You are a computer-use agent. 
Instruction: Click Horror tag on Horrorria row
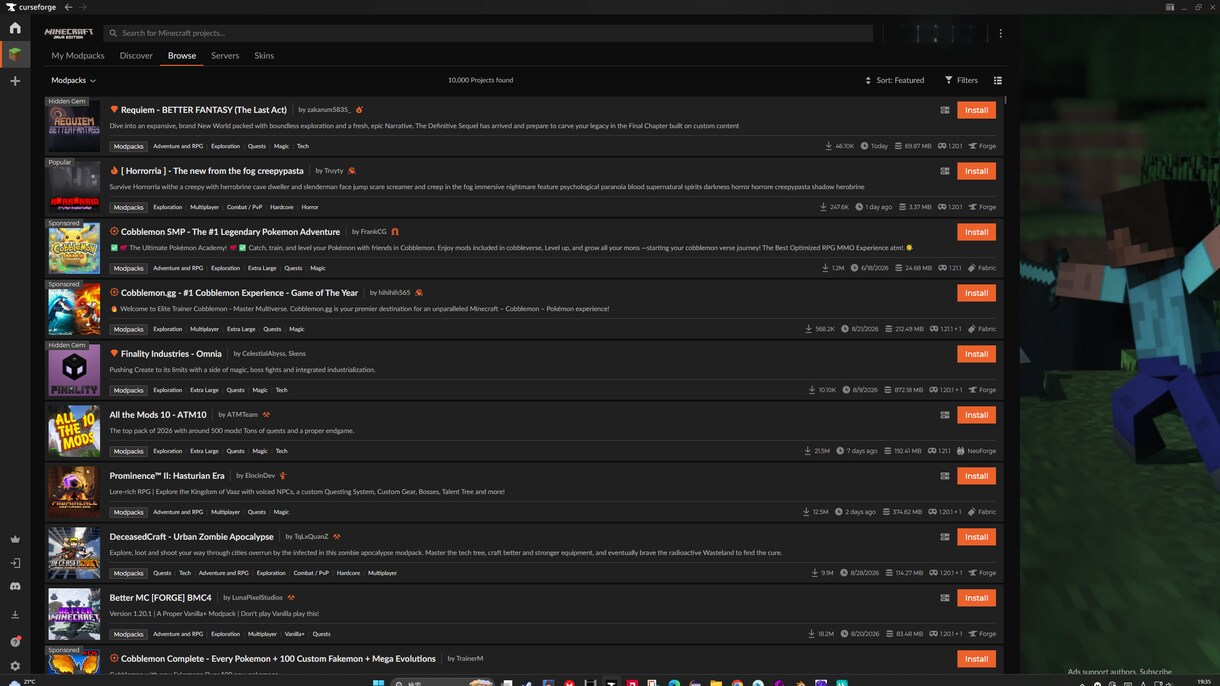click(x=310, y=207)
